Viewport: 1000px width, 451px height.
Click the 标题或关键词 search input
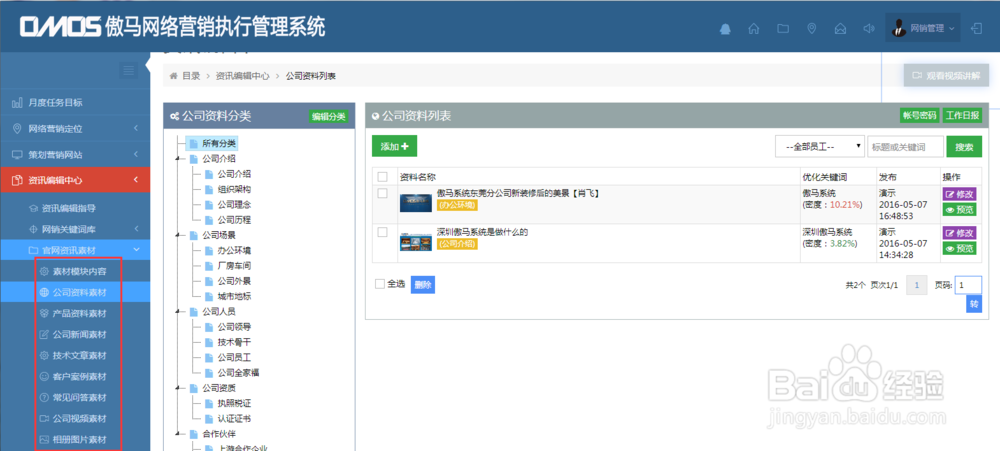[905, 146]
